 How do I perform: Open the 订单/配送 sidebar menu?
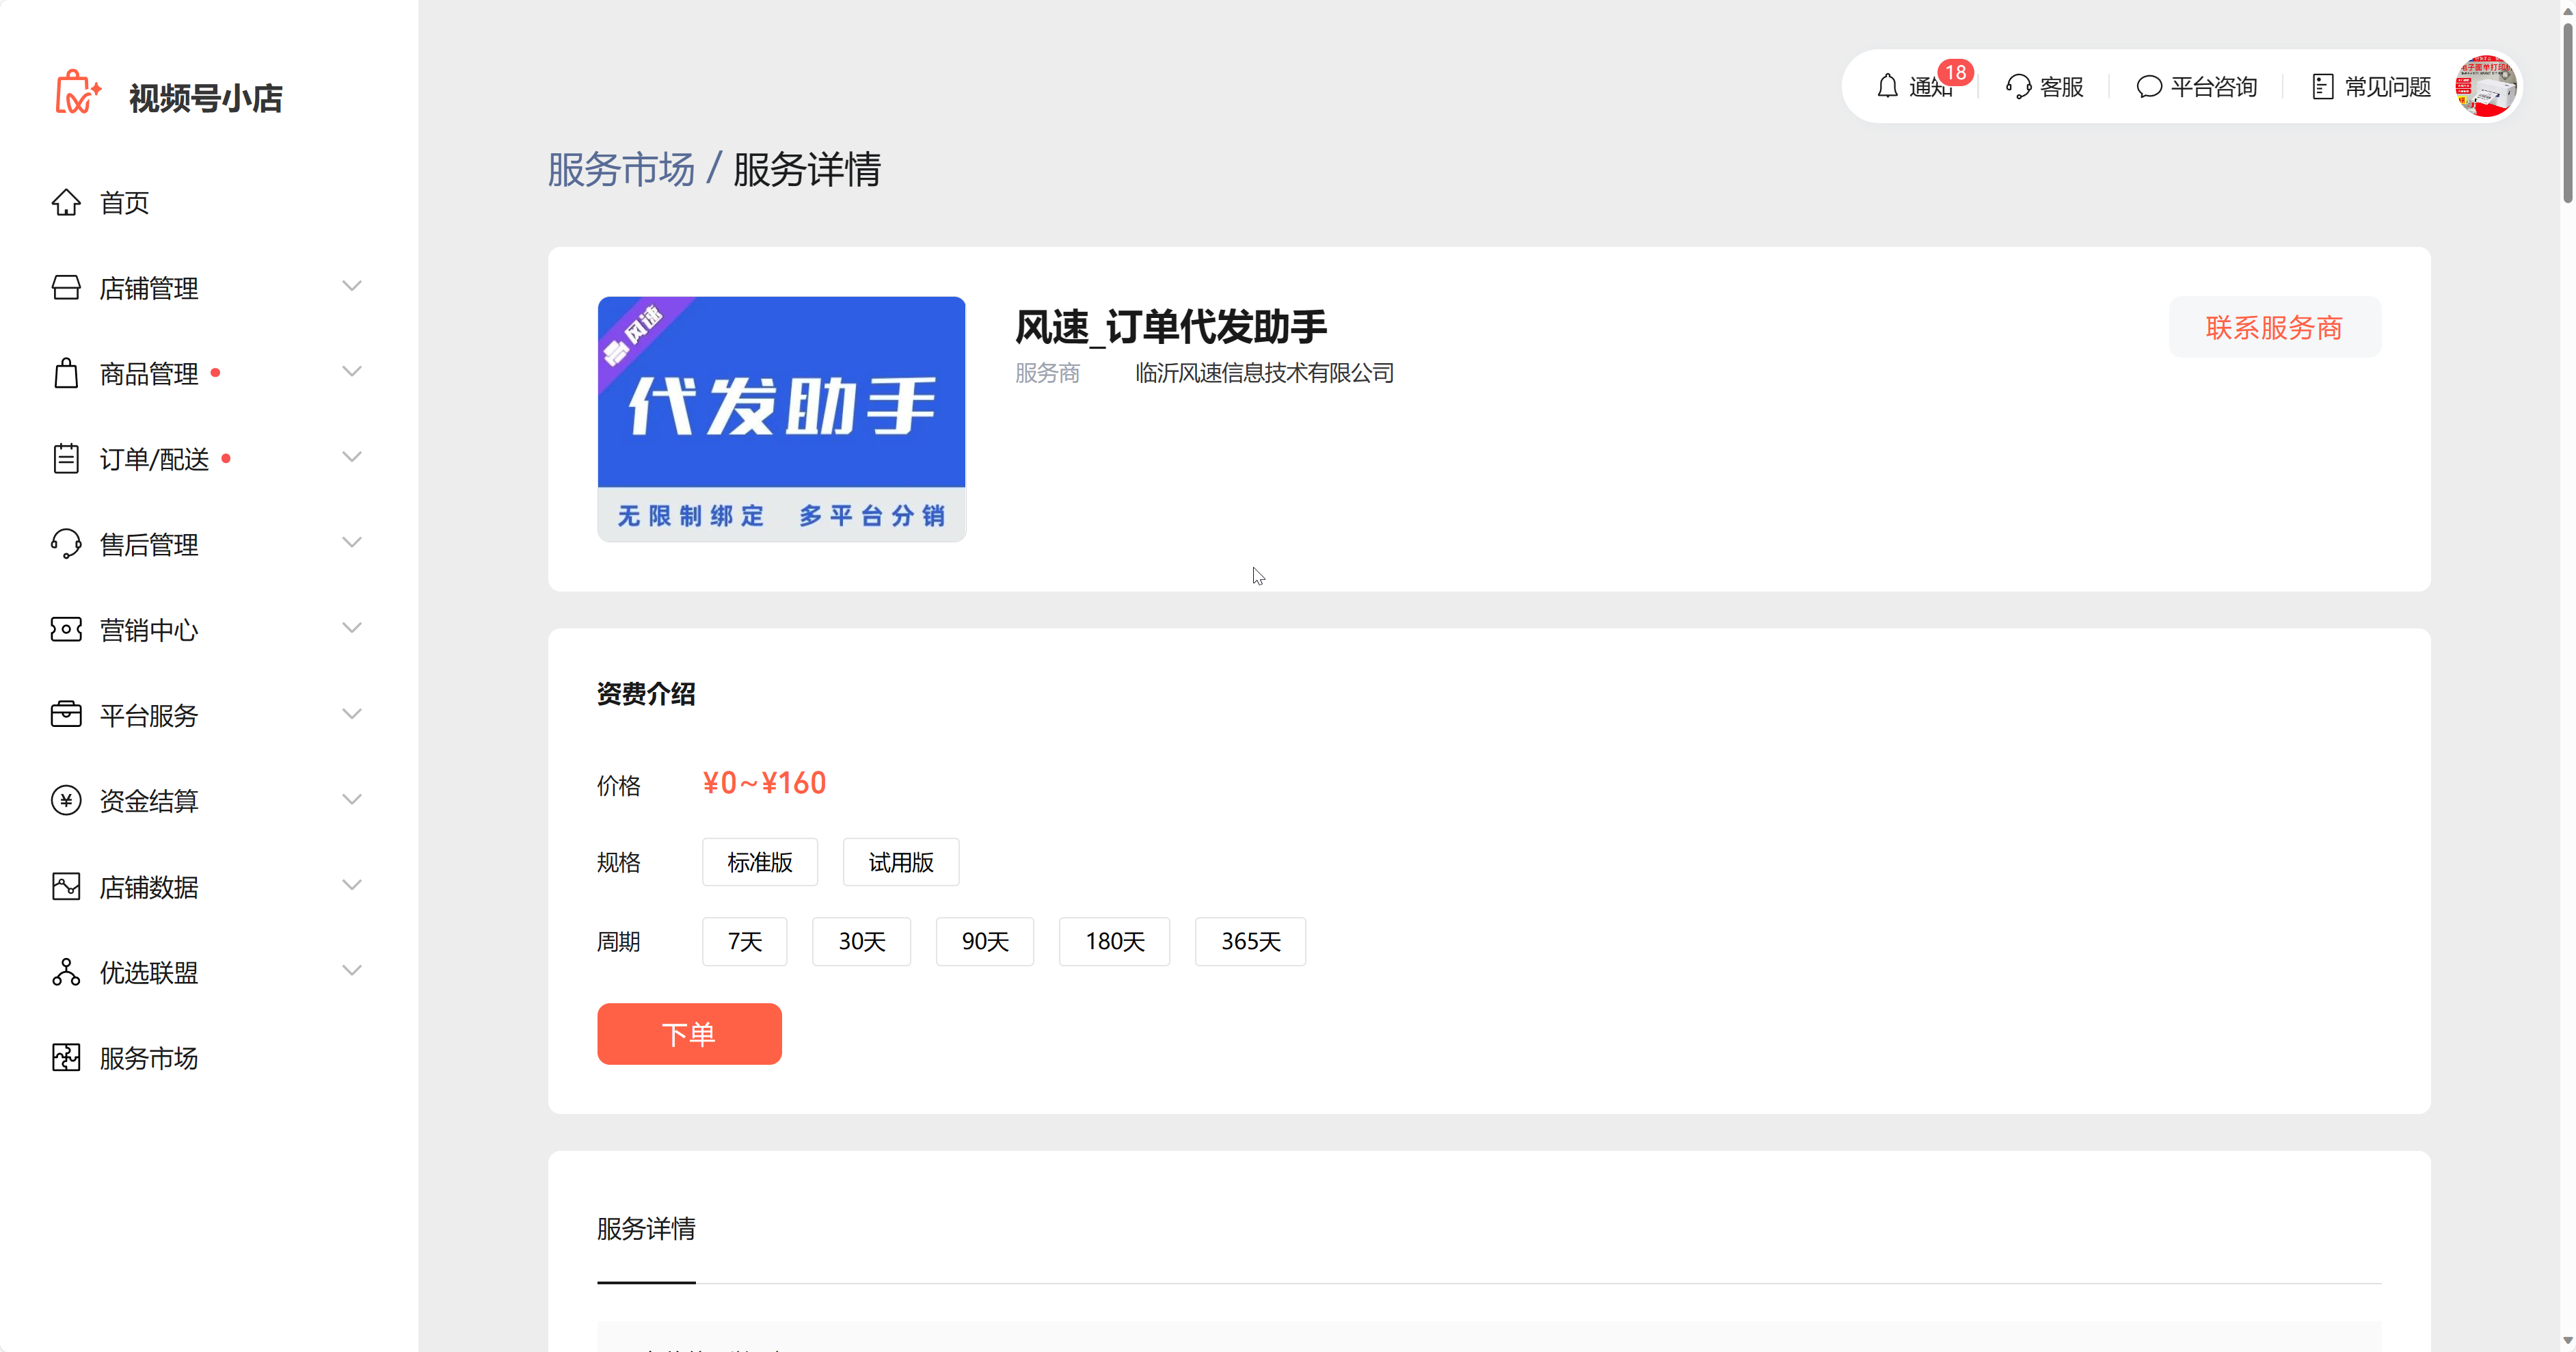pos(154,459)
